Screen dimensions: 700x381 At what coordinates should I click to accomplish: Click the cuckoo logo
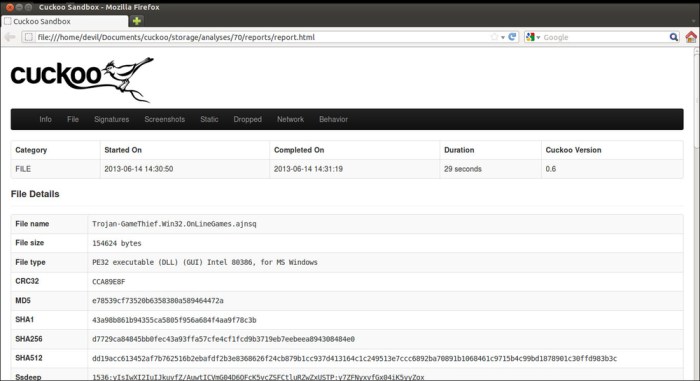click(x=82, y=79)
